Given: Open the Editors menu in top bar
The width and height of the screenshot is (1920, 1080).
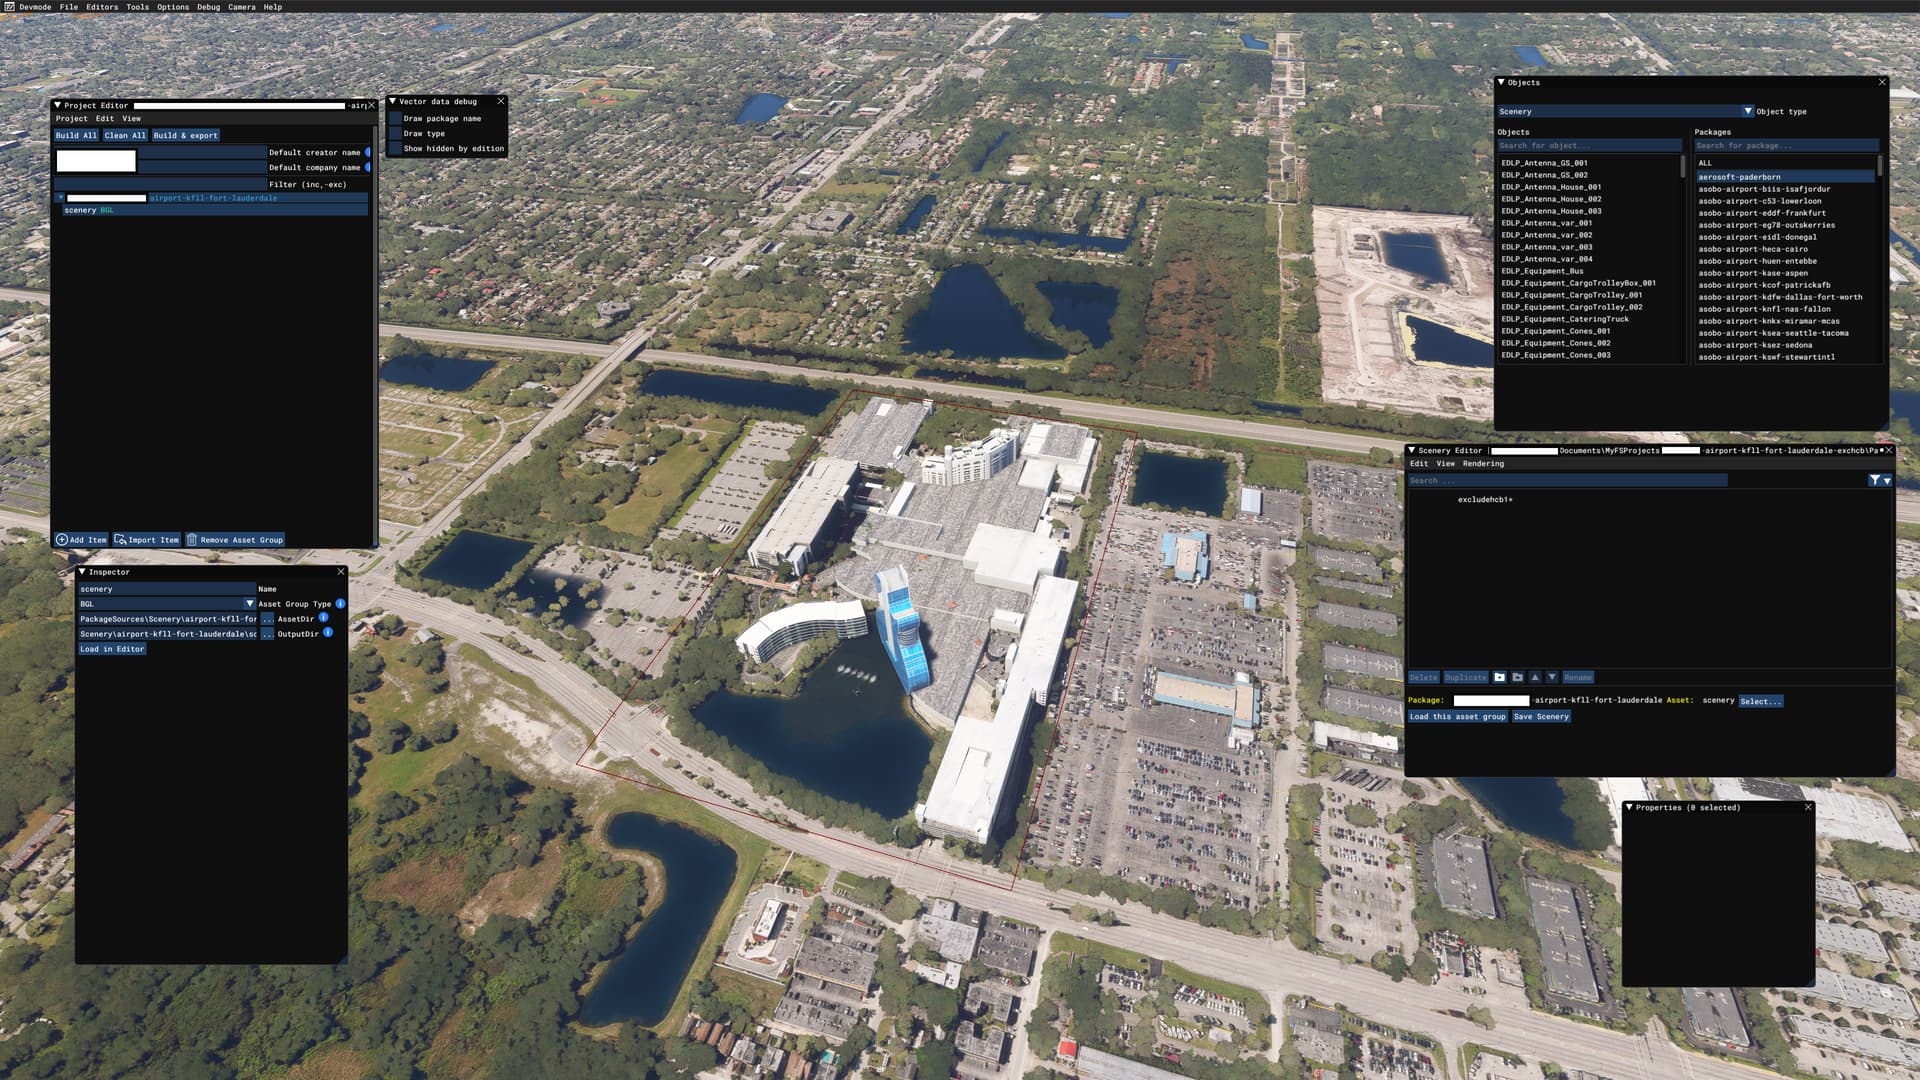Looking at the screenshot, I should 101,7.
